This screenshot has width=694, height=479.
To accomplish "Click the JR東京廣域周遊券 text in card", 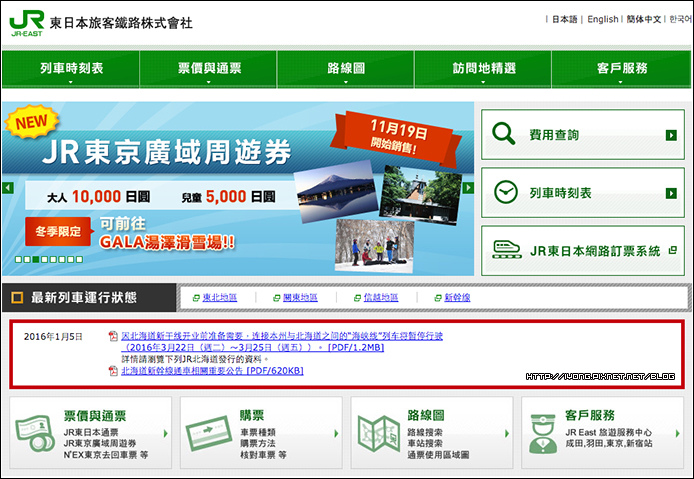I will (x=100, y=443).
